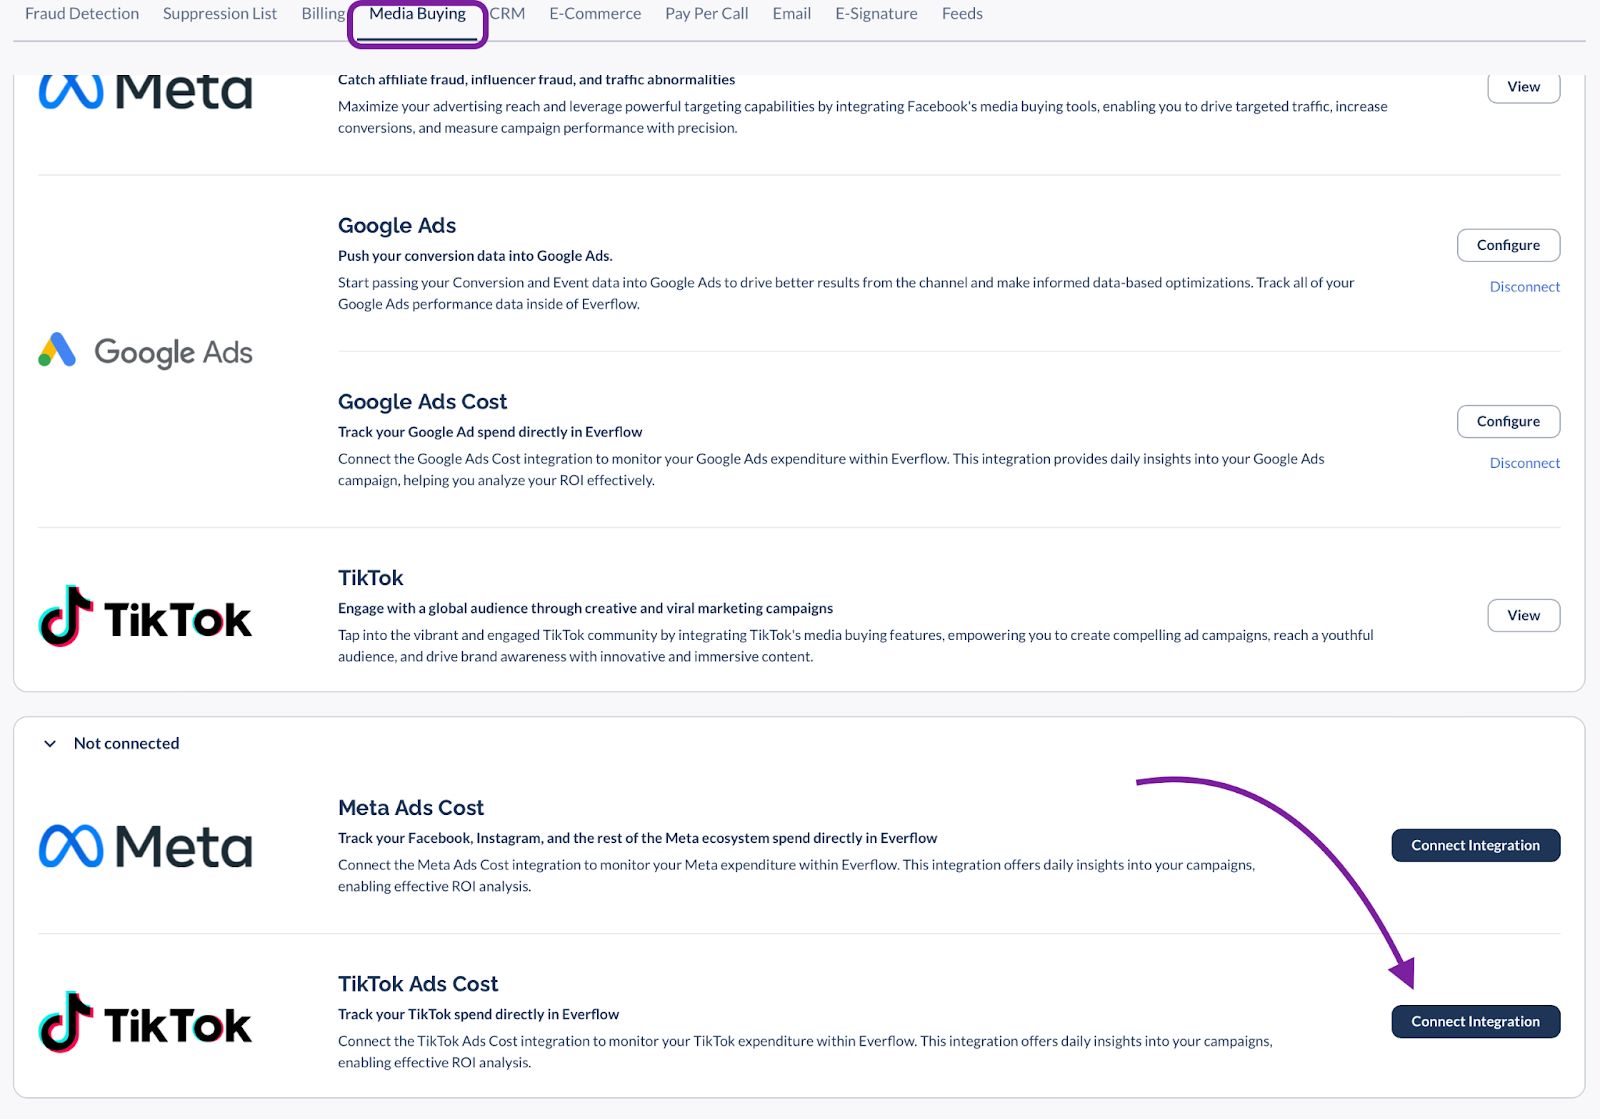Switch to the Suppression List tab
The height and width of the screenshot is (1119, 1600).
[220, 14]
